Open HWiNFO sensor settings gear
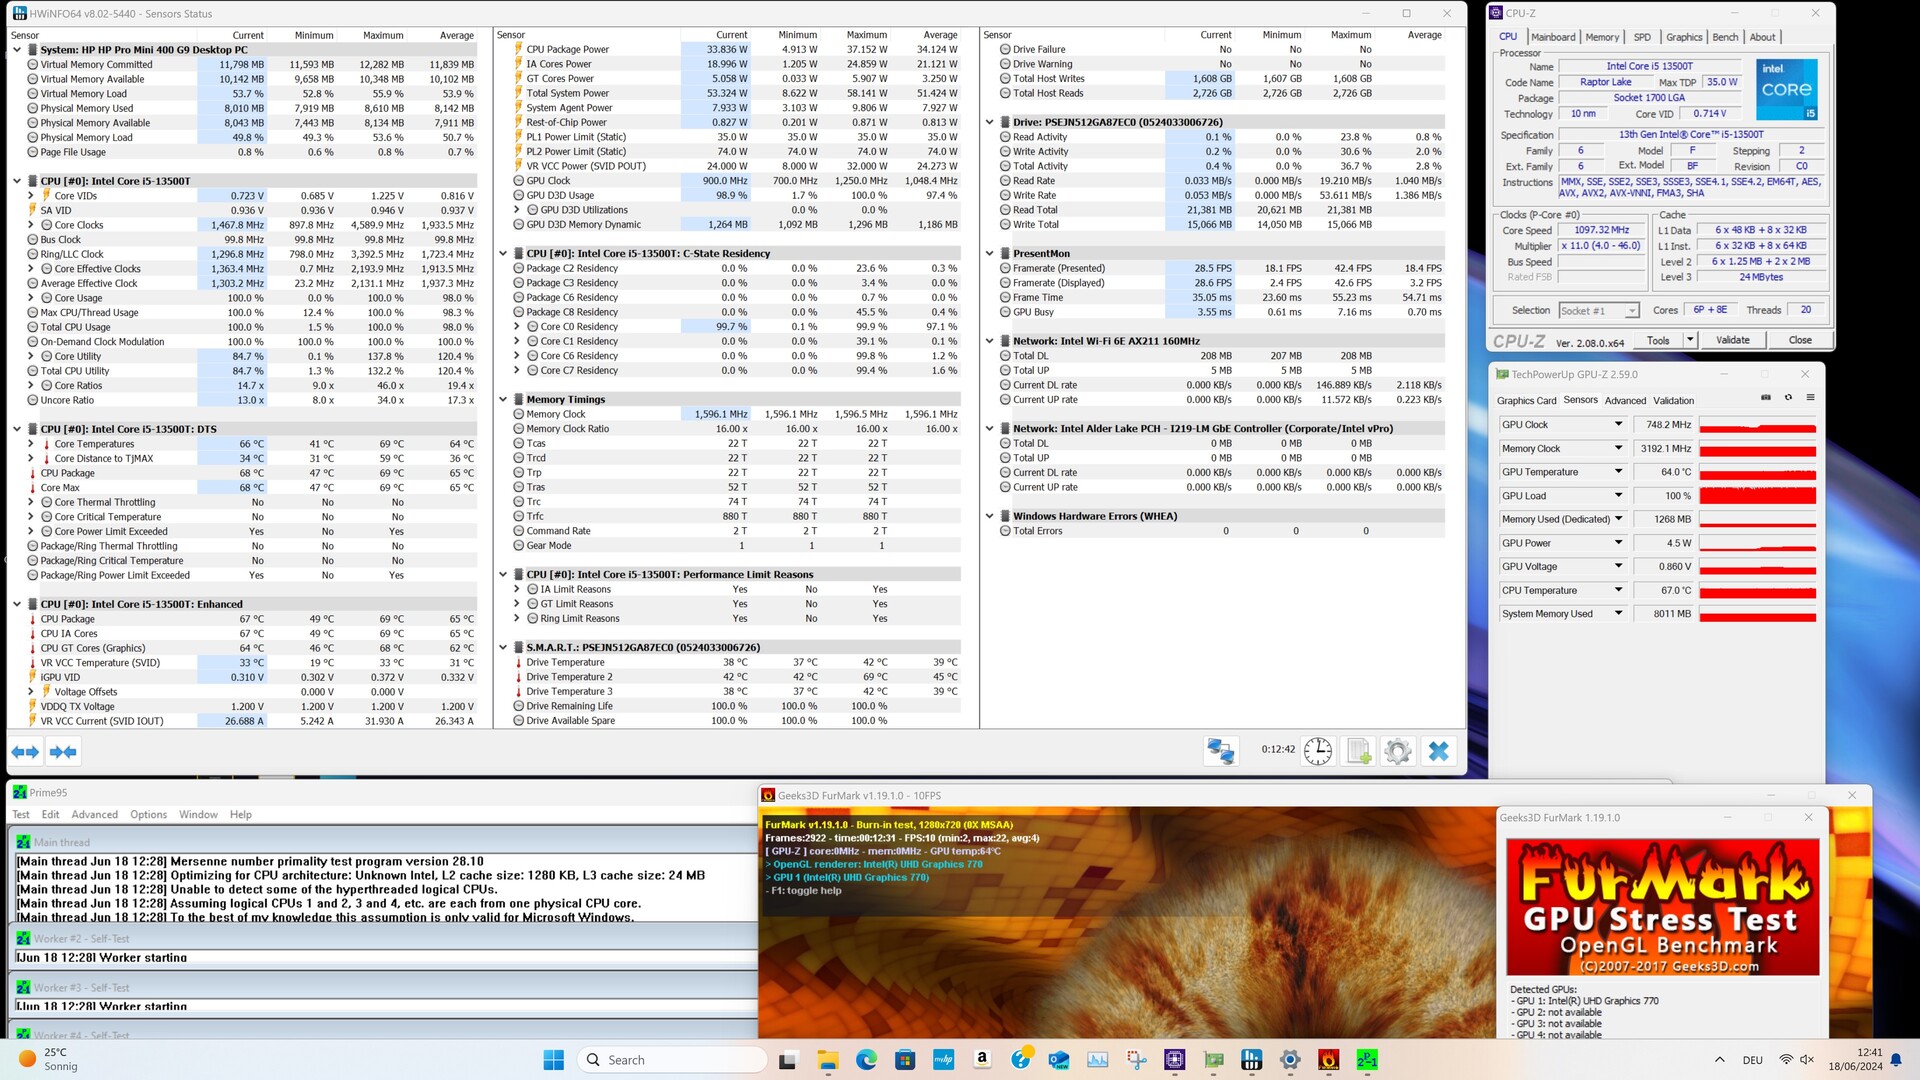1920x1080 pixels. (1398, 751)
